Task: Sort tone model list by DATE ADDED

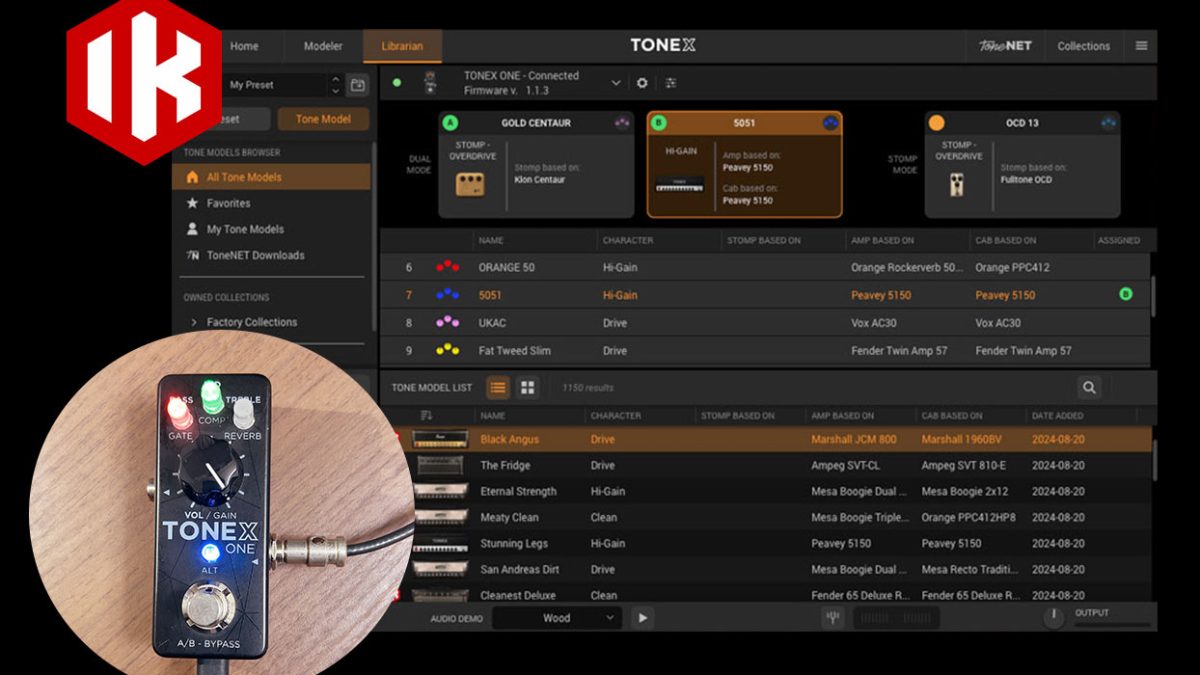Action: (x=1060, y=415)
